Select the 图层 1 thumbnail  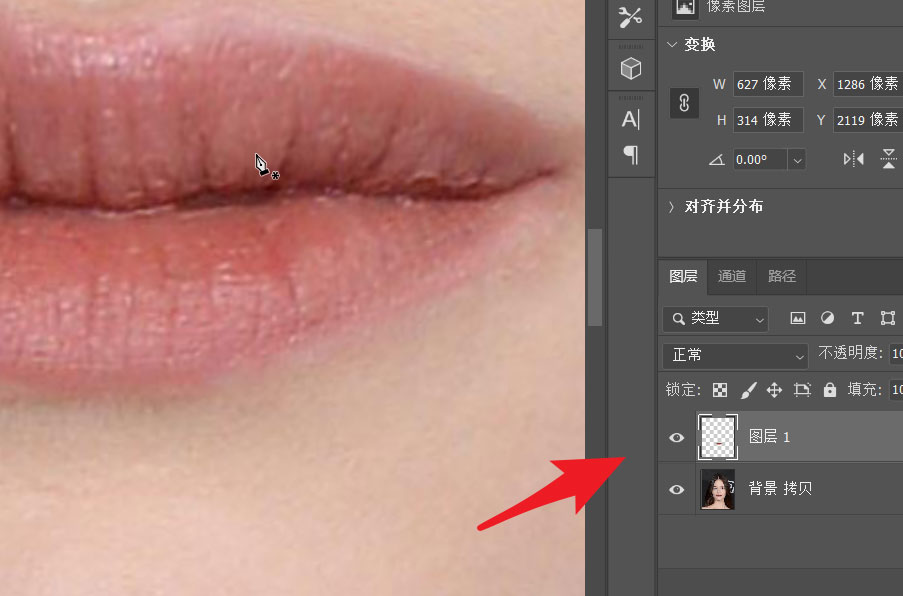718,437
